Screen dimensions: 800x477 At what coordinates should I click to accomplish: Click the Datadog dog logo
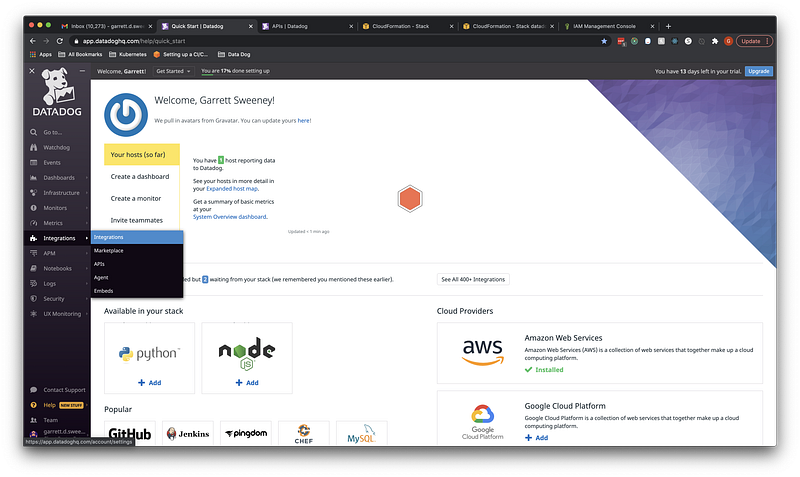pos(57,92)
